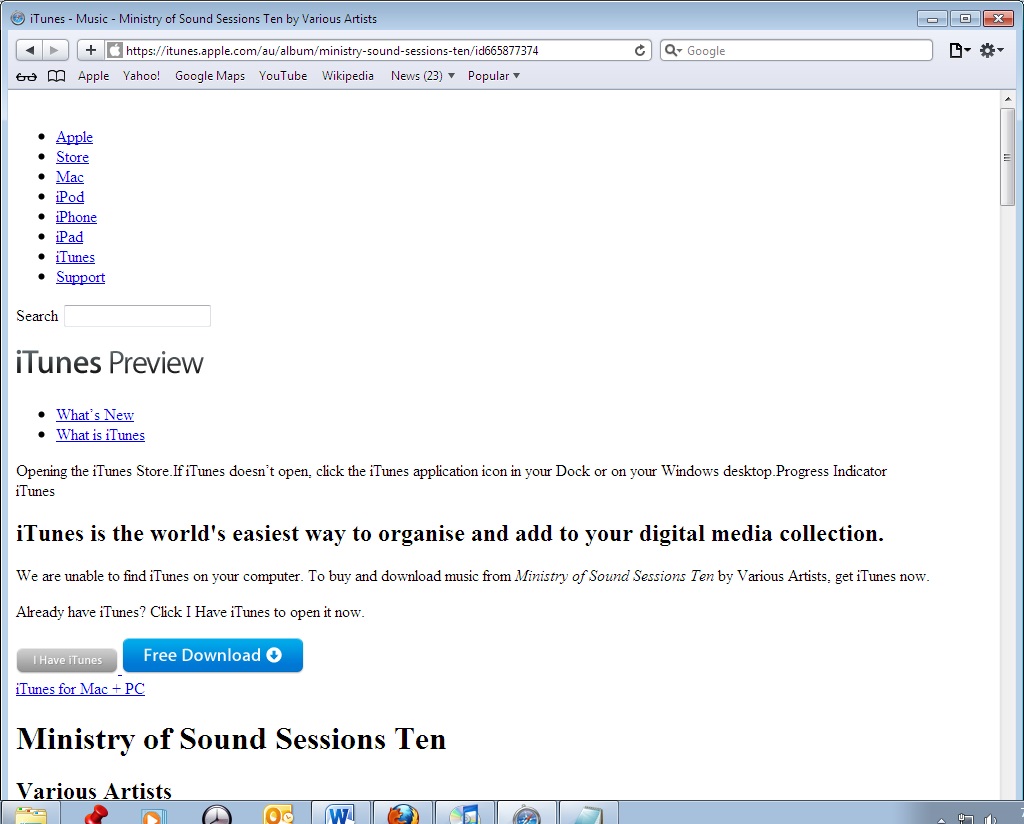The image size is (1024, 824).
Task: Open the clock application in taskbar
Action: tap(216, 815)
